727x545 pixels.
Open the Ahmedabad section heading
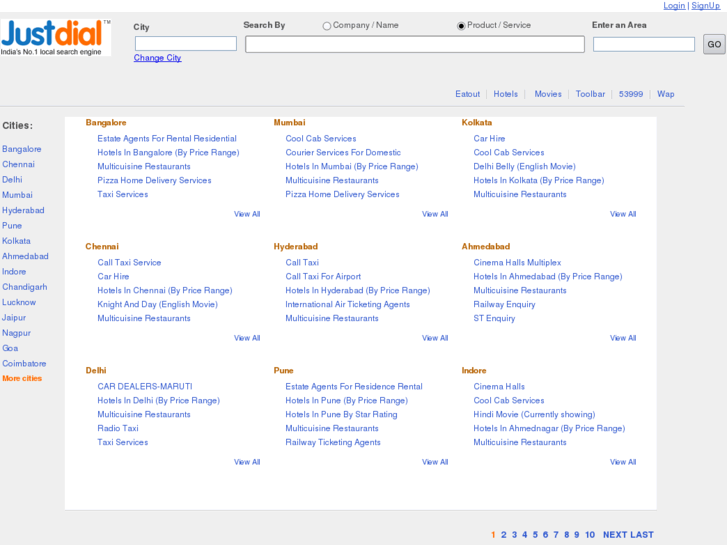coord(485,246)
